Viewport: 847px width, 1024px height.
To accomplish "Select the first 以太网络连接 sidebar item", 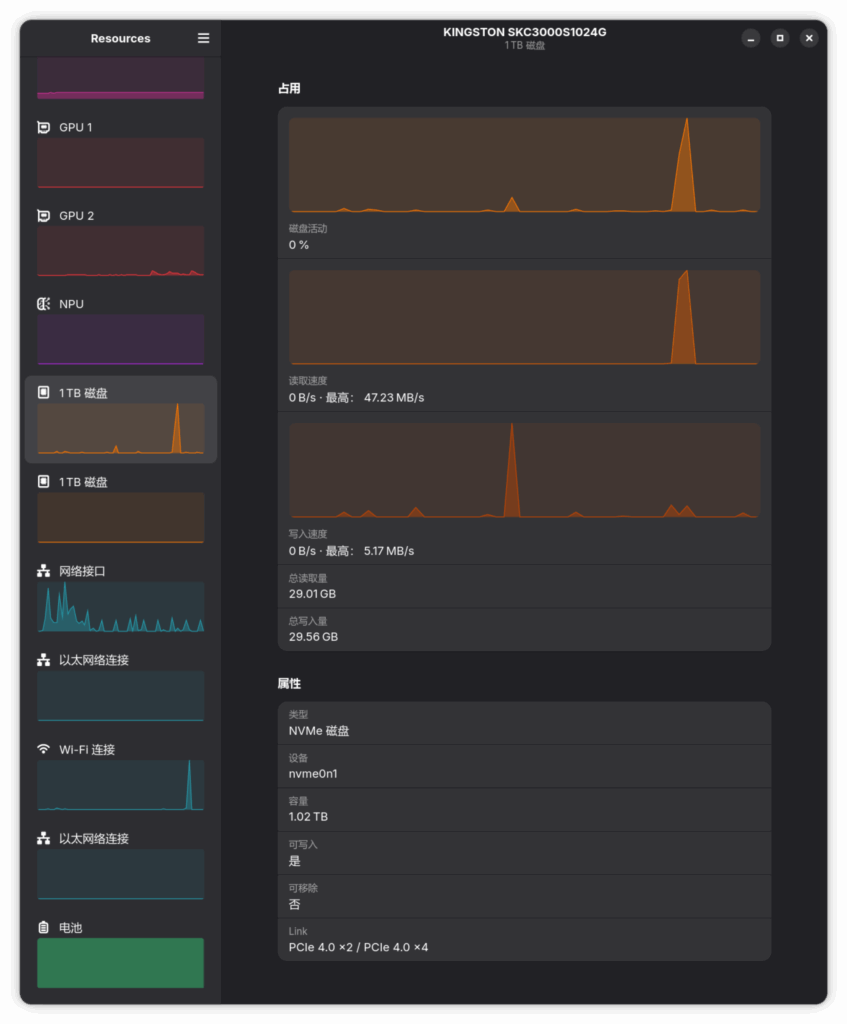I will click(120, 686).
